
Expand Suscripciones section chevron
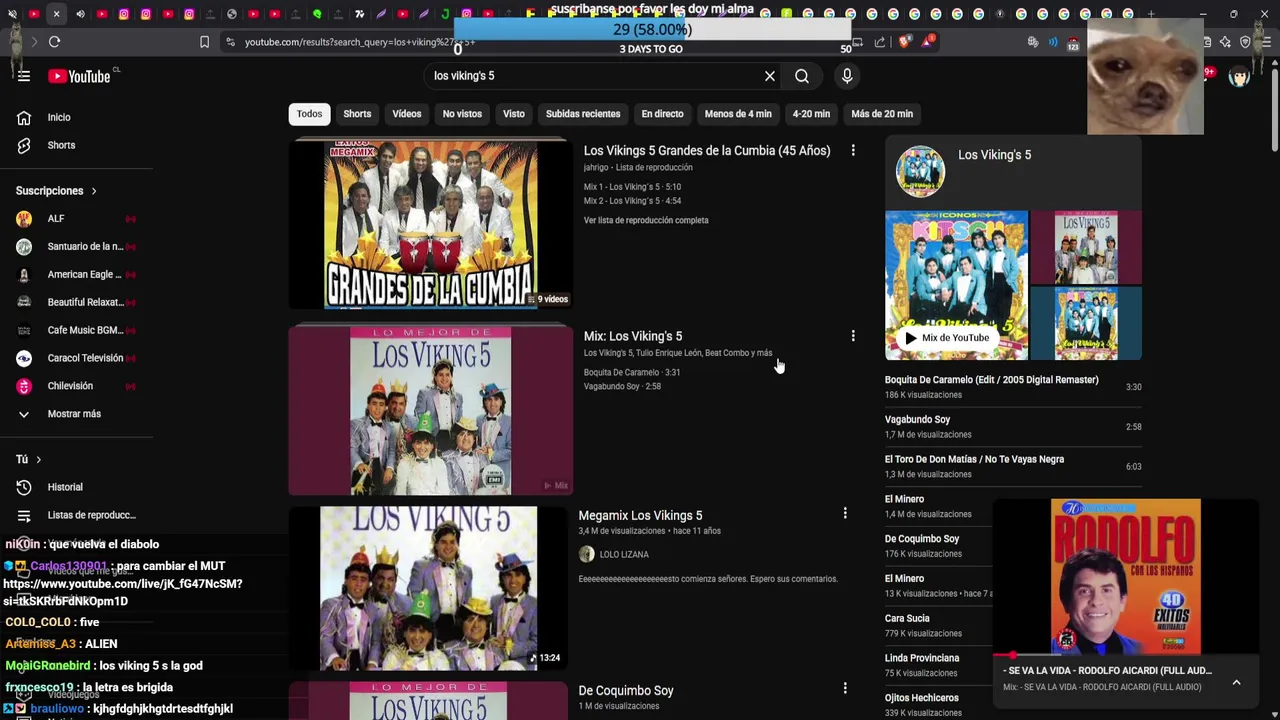pyautogui.click(x=94, y=191)
